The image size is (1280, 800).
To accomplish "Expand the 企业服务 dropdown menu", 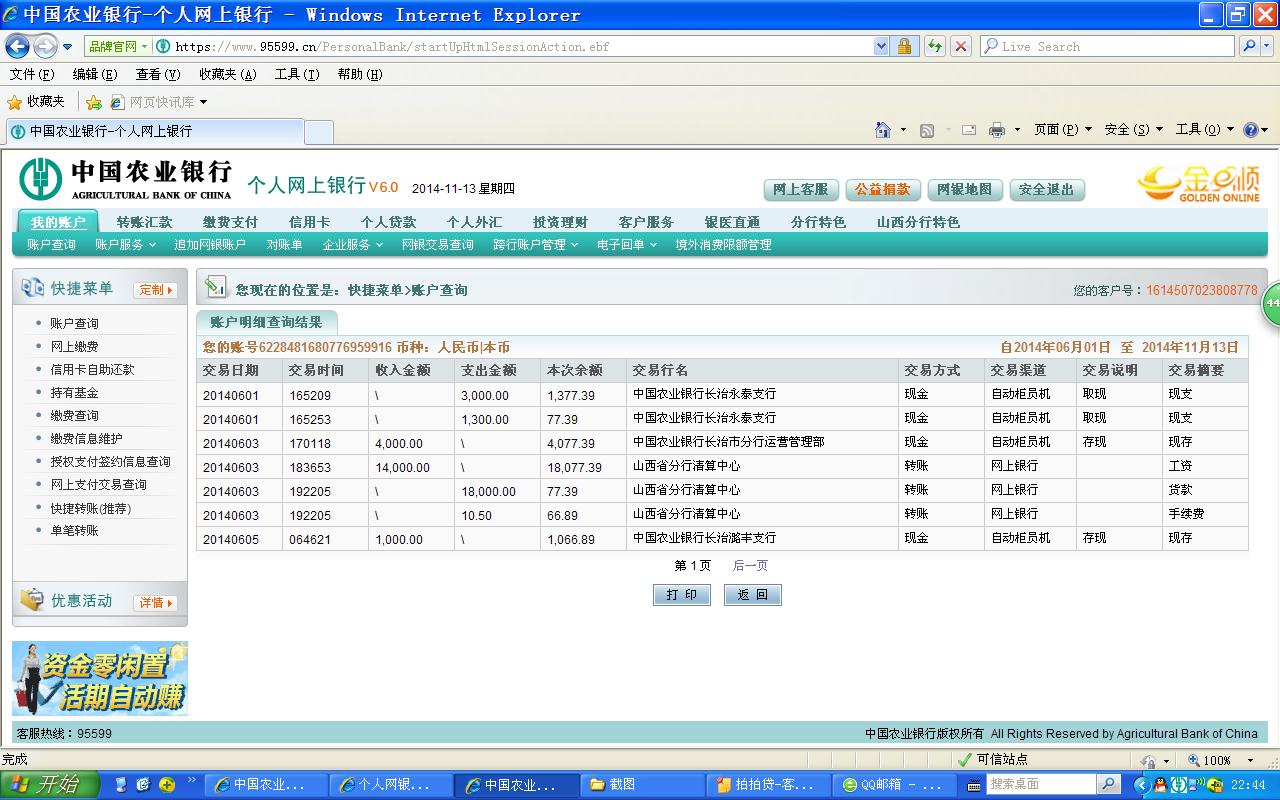I will coord(352,245).
